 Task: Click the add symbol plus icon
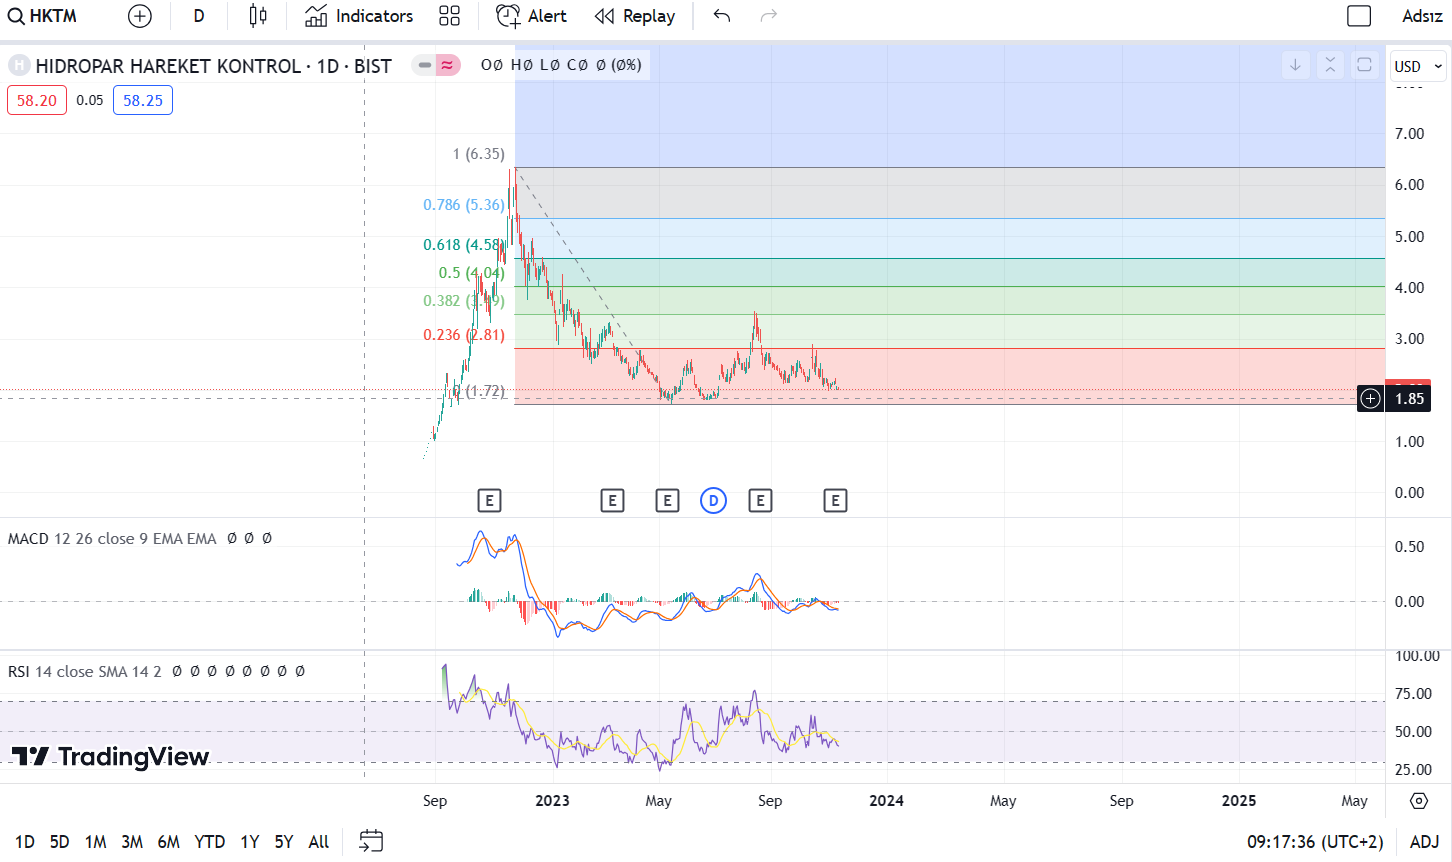pyautogui.click(x=140, y=16)
